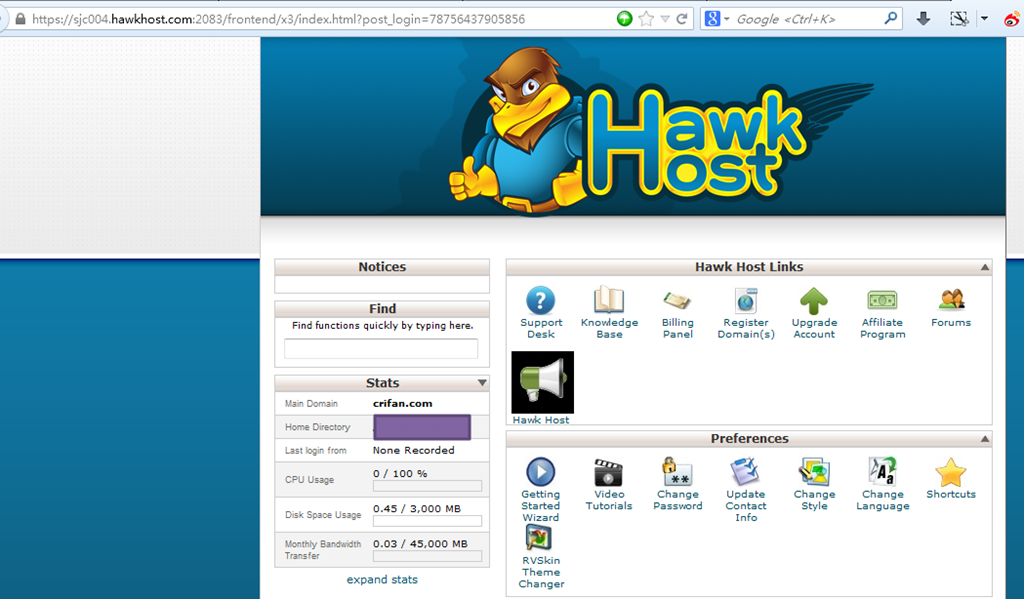Click the green arrow icon in address bar
This screenshot has height=599, width=1024.
[x=625, y=19]
